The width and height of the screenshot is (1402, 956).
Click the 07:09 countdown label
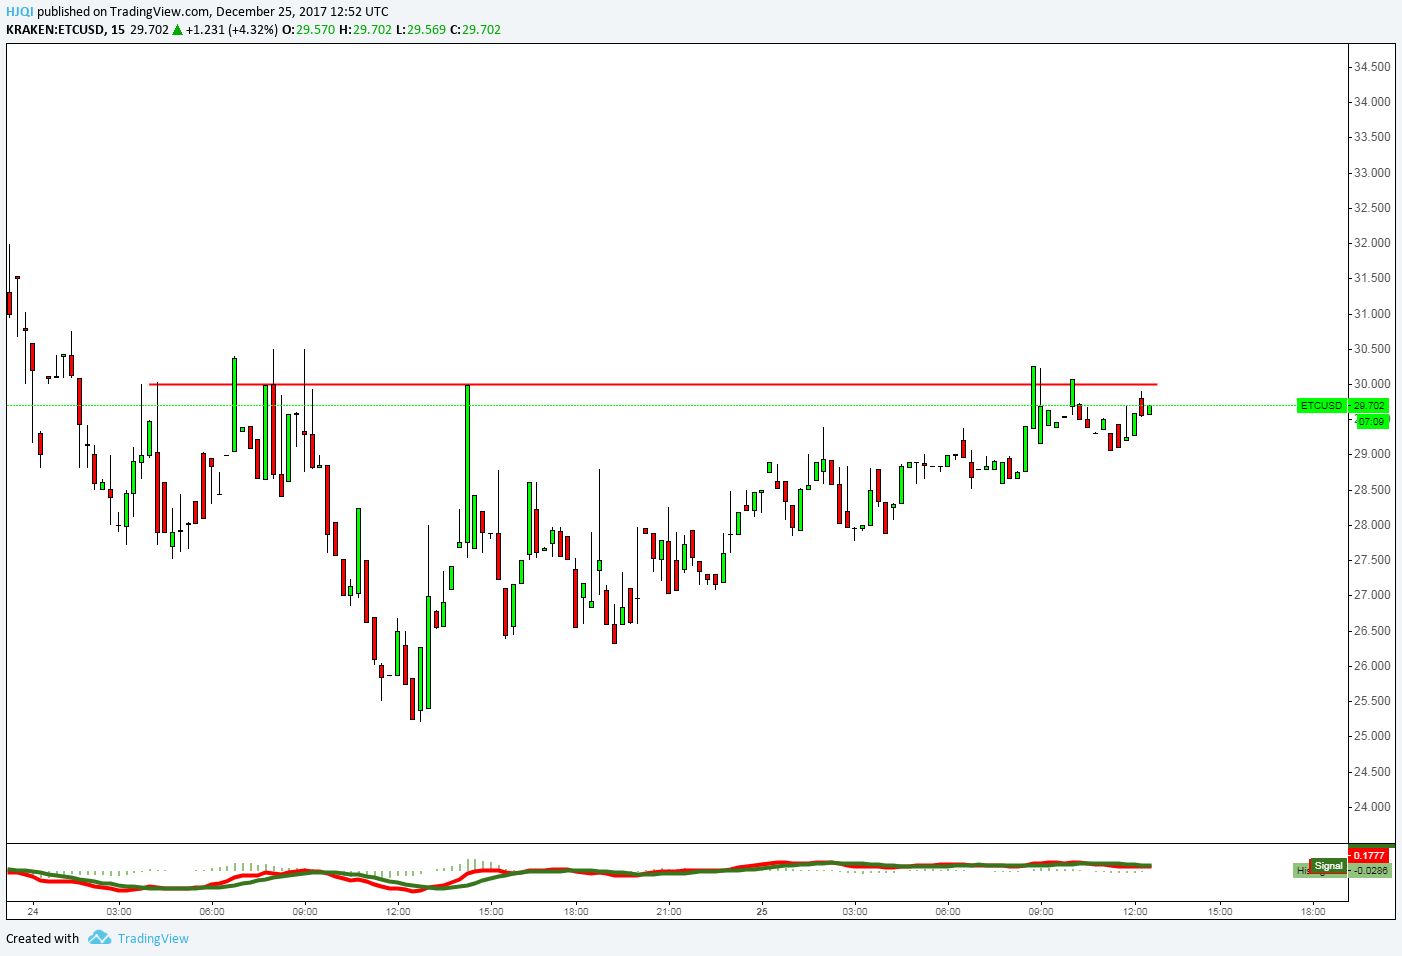(1371, 421)
